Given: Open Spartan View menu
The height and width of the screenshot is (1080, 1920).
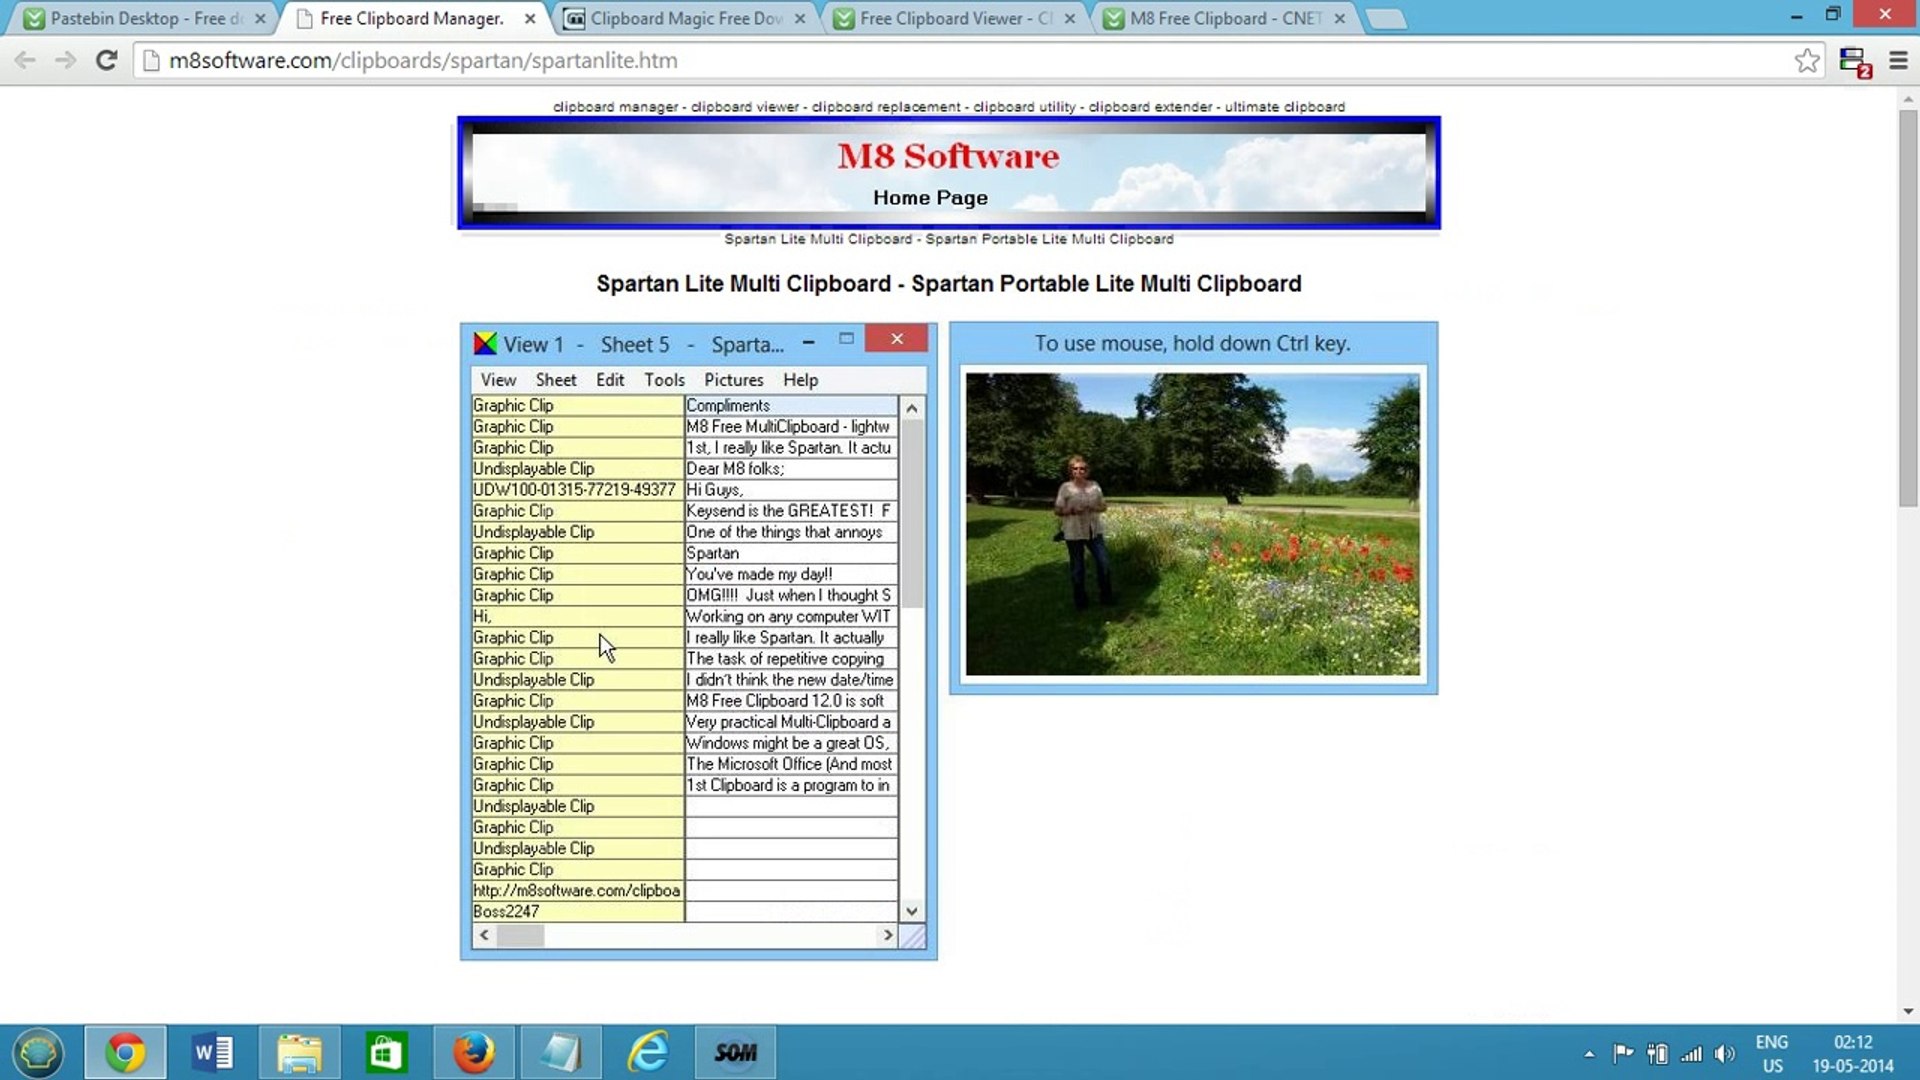Looking at the screenshot, I should coord(498,380).
